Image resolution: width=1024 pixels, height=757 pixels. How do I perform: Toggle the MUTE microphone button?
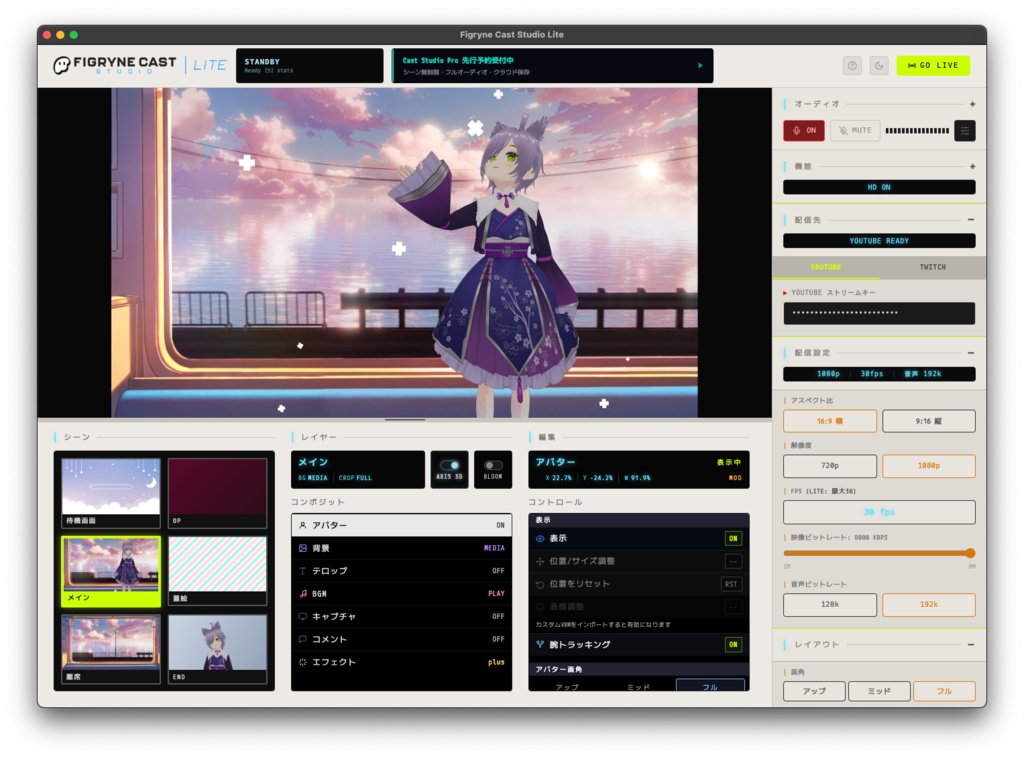pyautogui.click(x=856, y=131)
